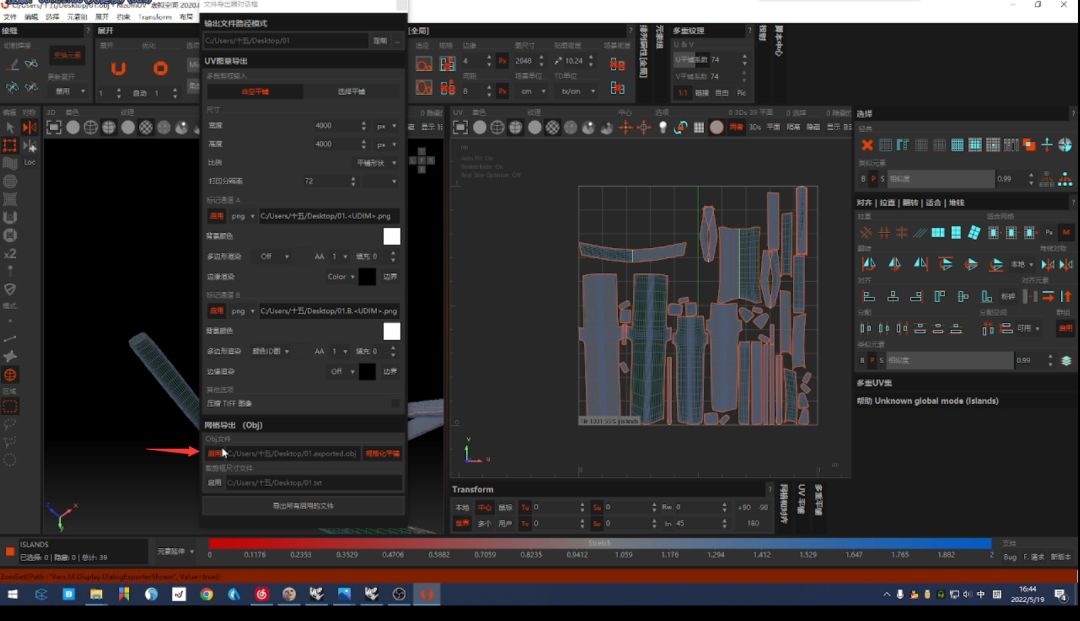The image size is (1080, 621).
Task: Click the orange U unfold icon
Action: [118, 68]
